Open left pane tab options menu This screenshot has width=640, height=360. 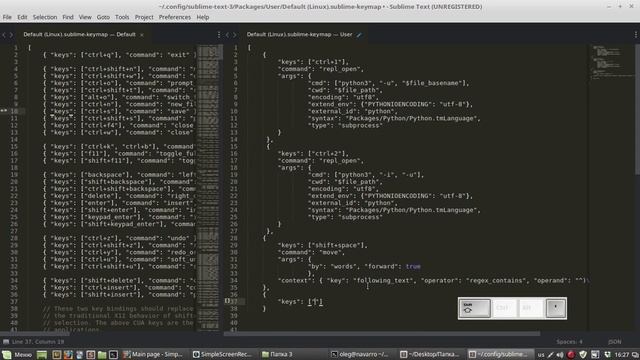[219, 35]
